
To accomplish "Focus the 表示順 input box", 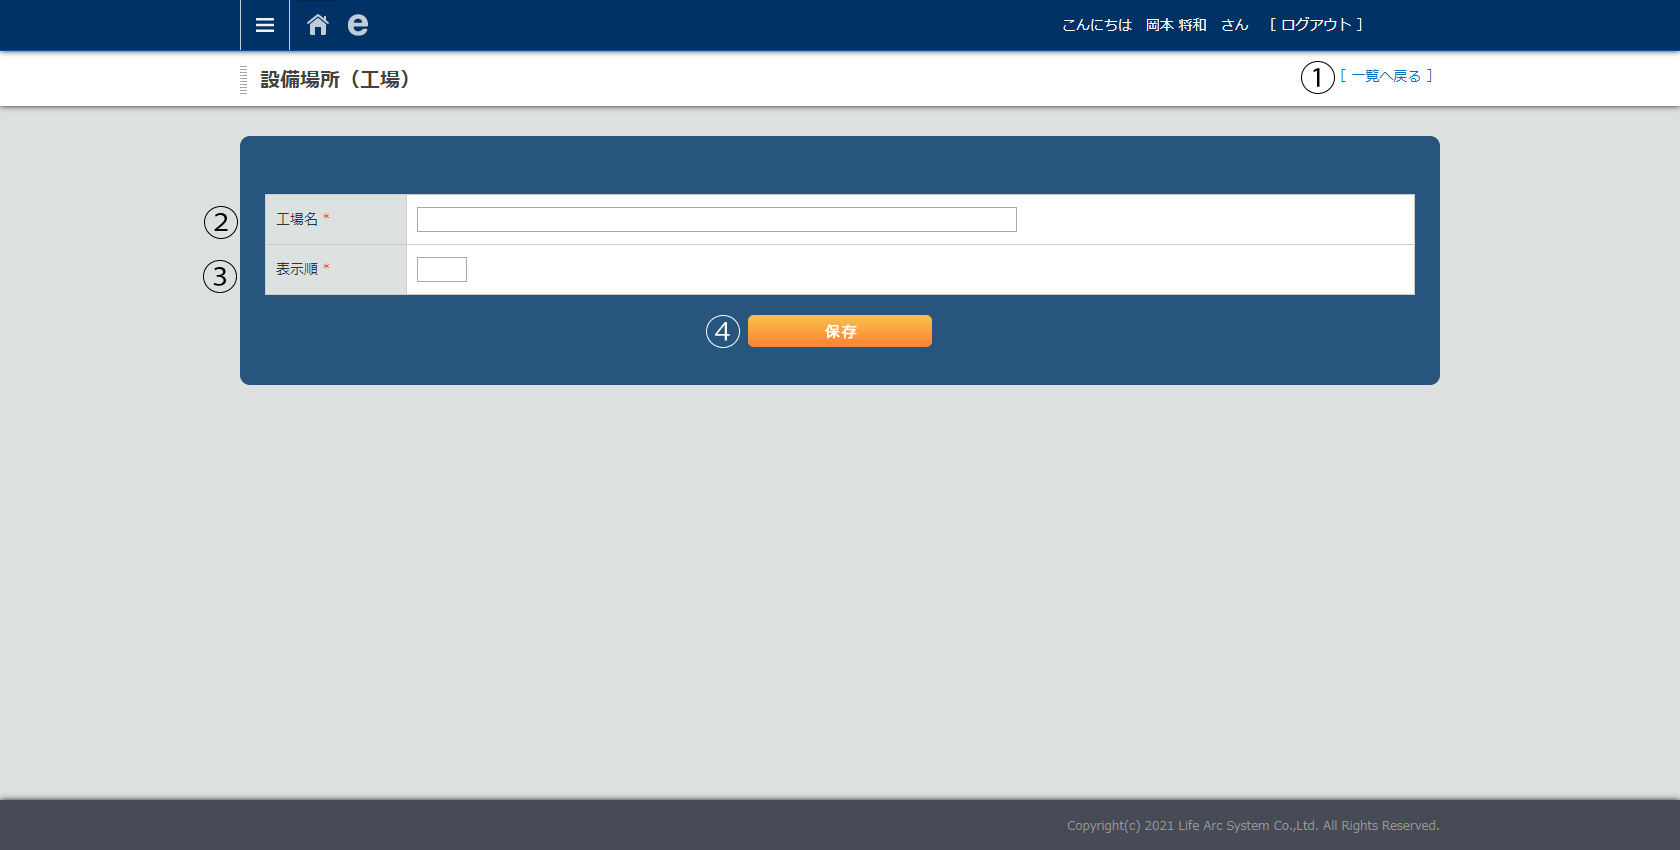I will 442,270.
